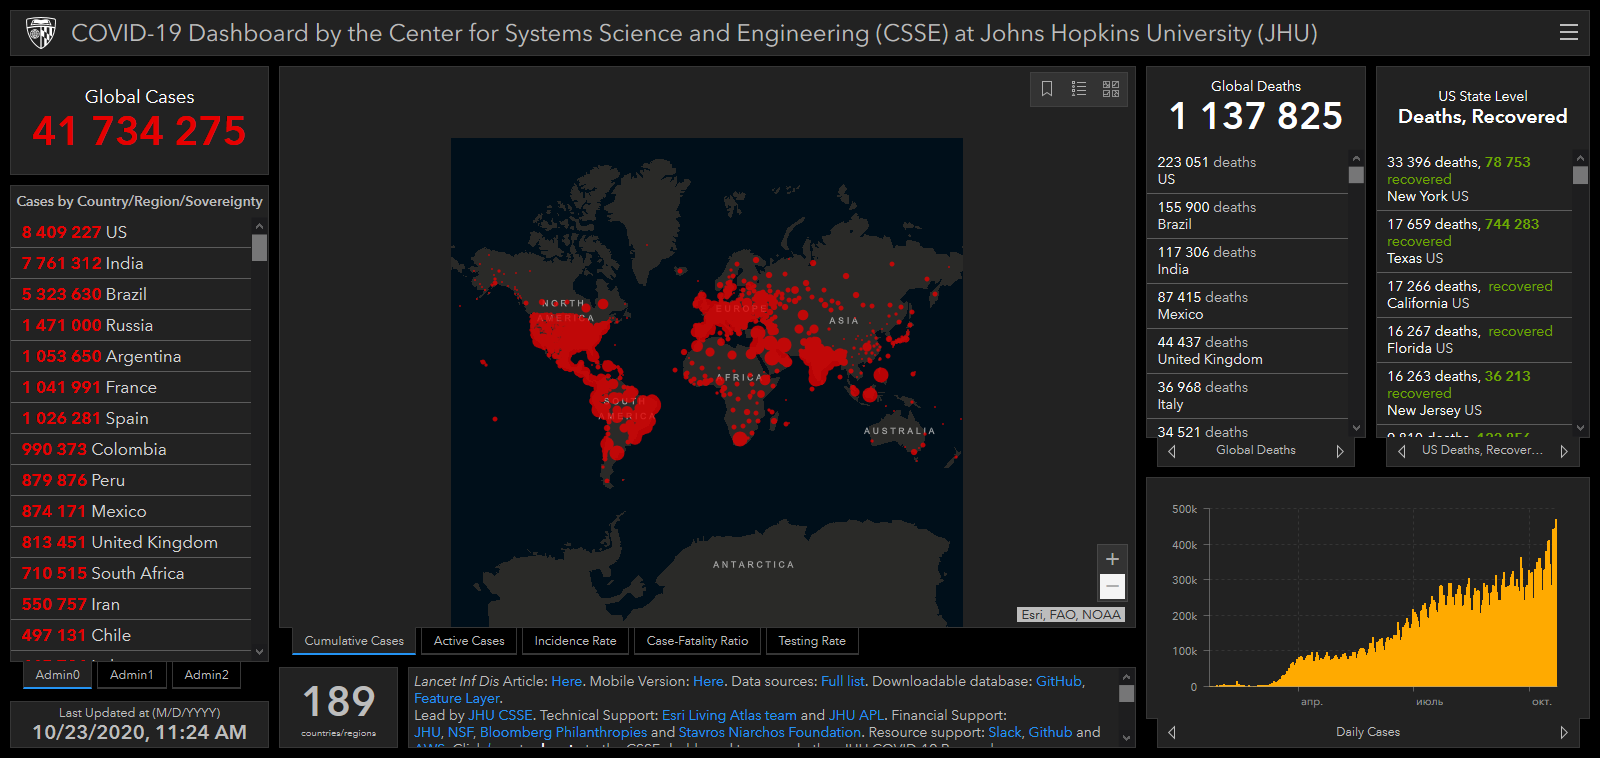Click up arrow of country list scrollbar
This screenshot has height=758, width=1600.
pyautogui.click(x=260, y=226)
